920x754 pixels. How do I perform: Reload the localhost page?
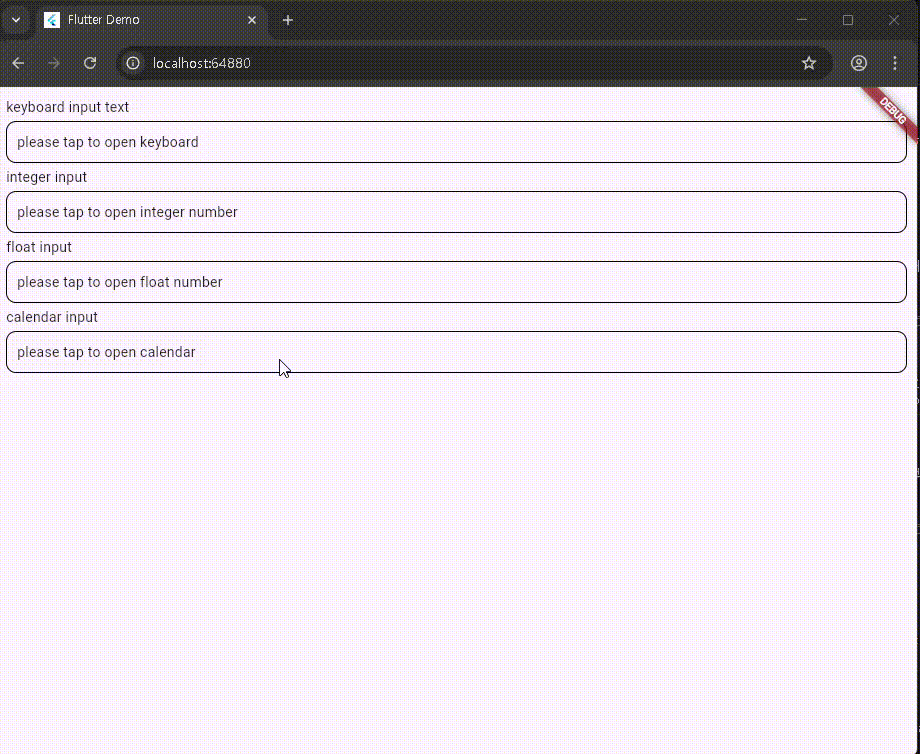90,63
